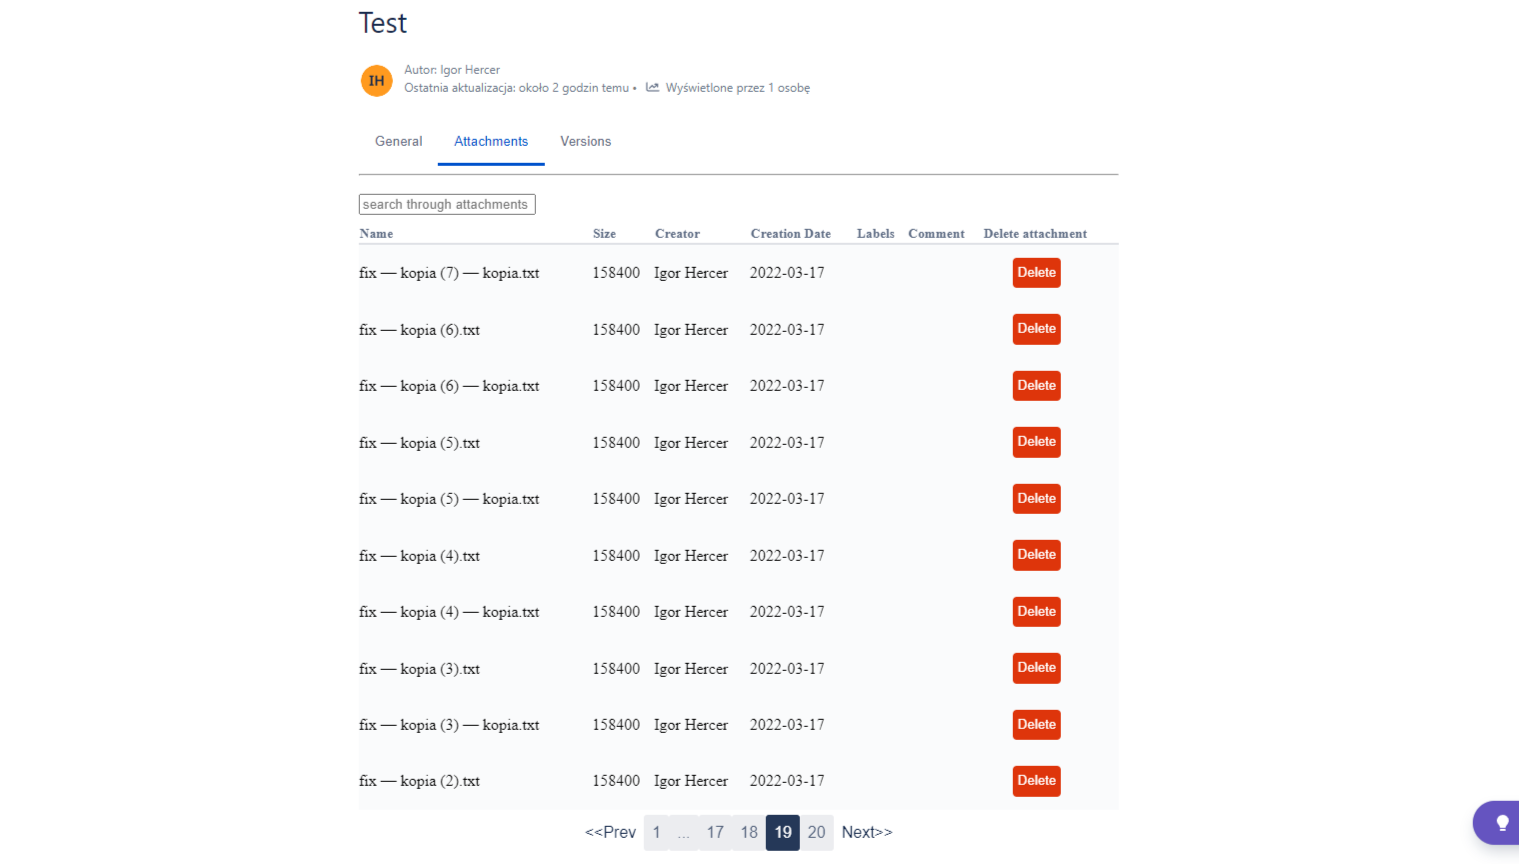Viewport: 1519px width, 864px height.
Task: Jump to page 1 of attachments
Action: (x=657, y=832)
